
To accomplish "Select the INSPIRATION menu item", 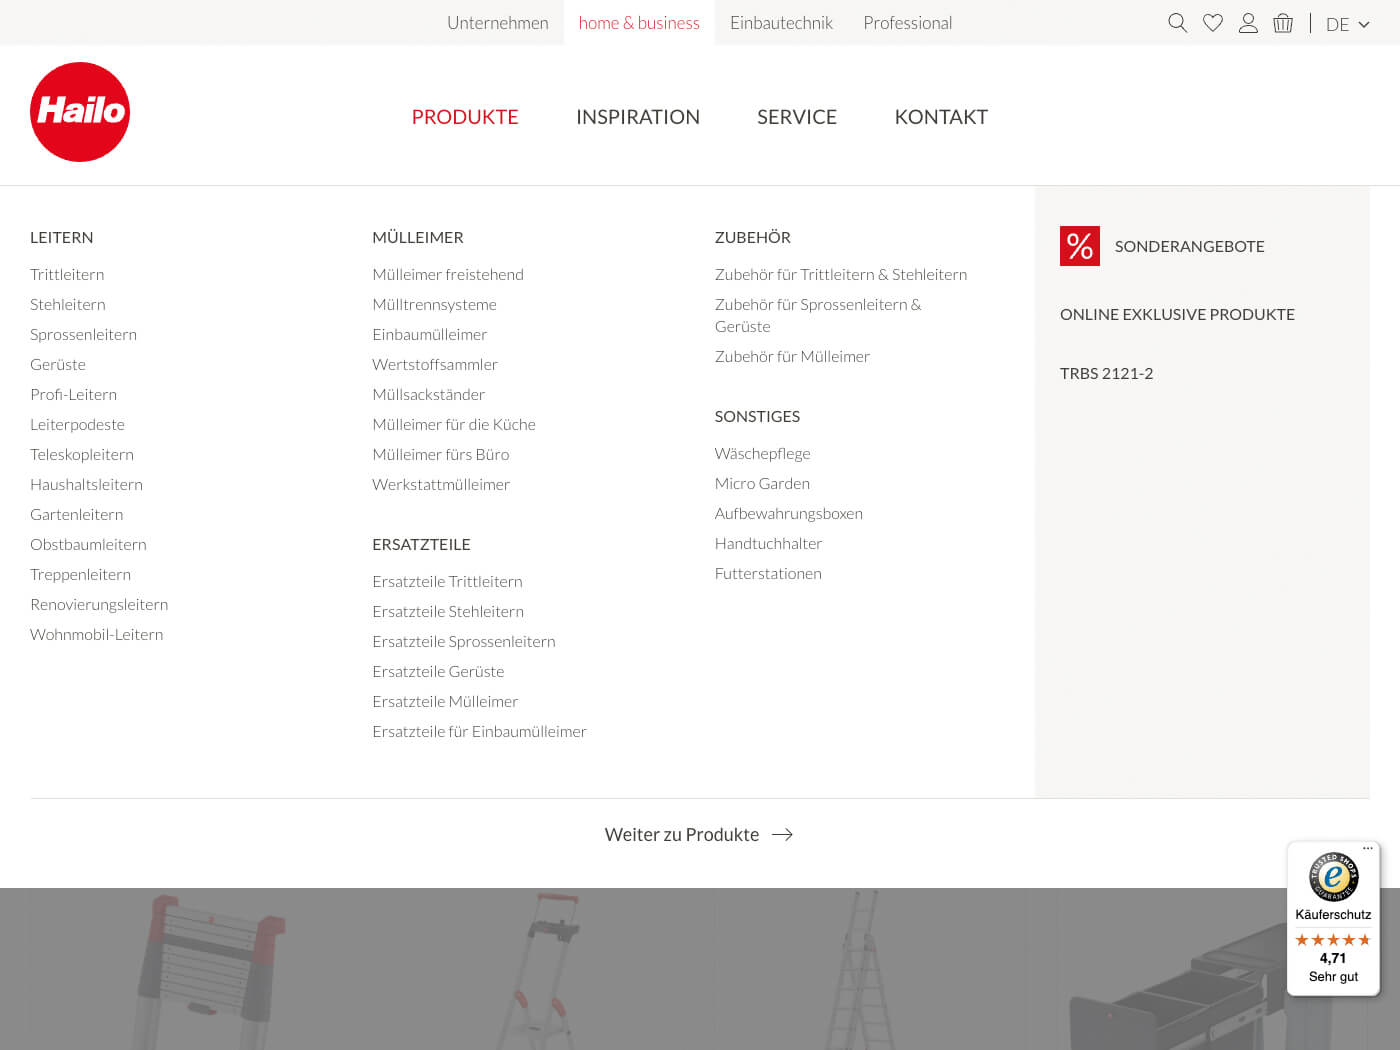I will (638, 116).
